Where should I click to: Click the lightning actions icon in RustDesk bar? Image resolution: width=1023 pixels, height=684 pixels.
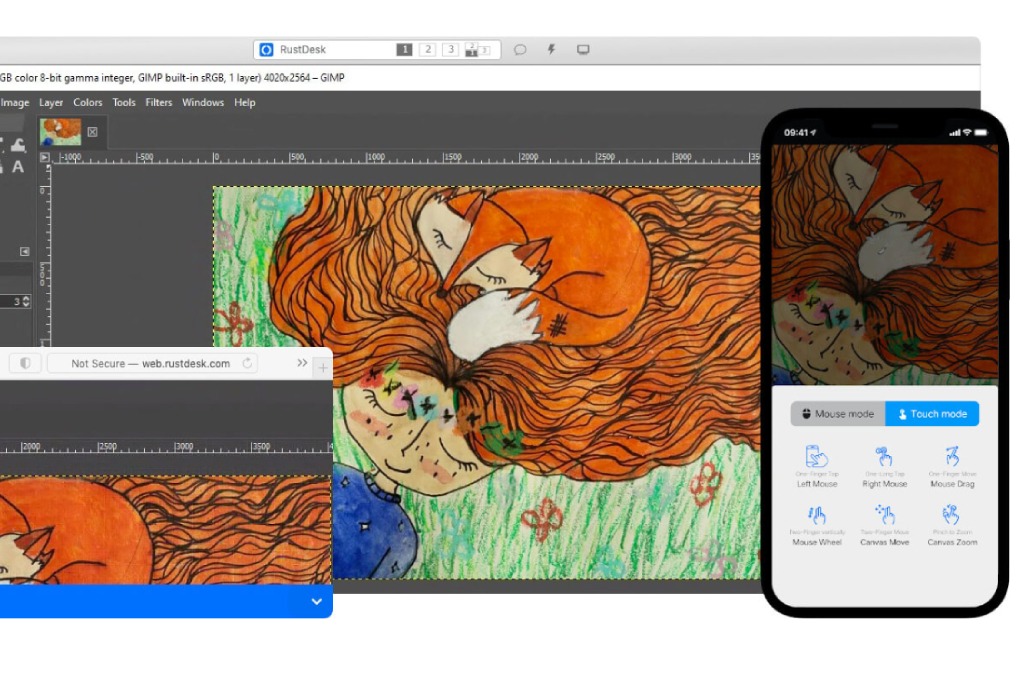click(552, 50)
